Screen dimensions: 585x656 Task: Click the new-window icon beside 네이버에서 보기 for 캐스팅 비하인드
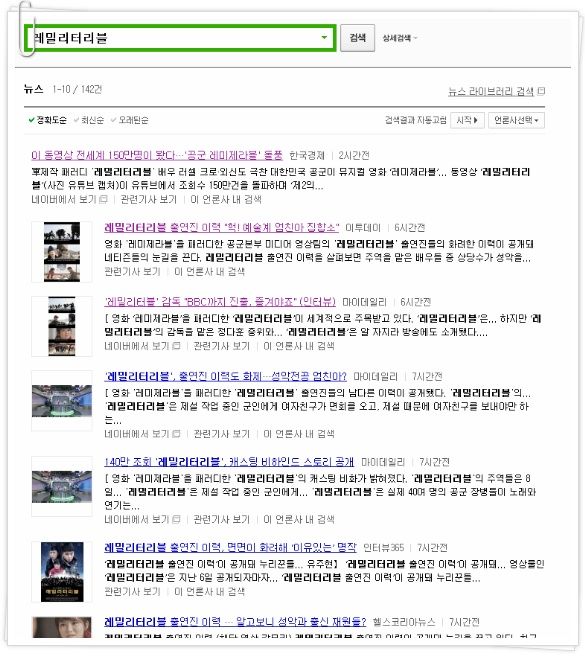(x=176, y=520)
